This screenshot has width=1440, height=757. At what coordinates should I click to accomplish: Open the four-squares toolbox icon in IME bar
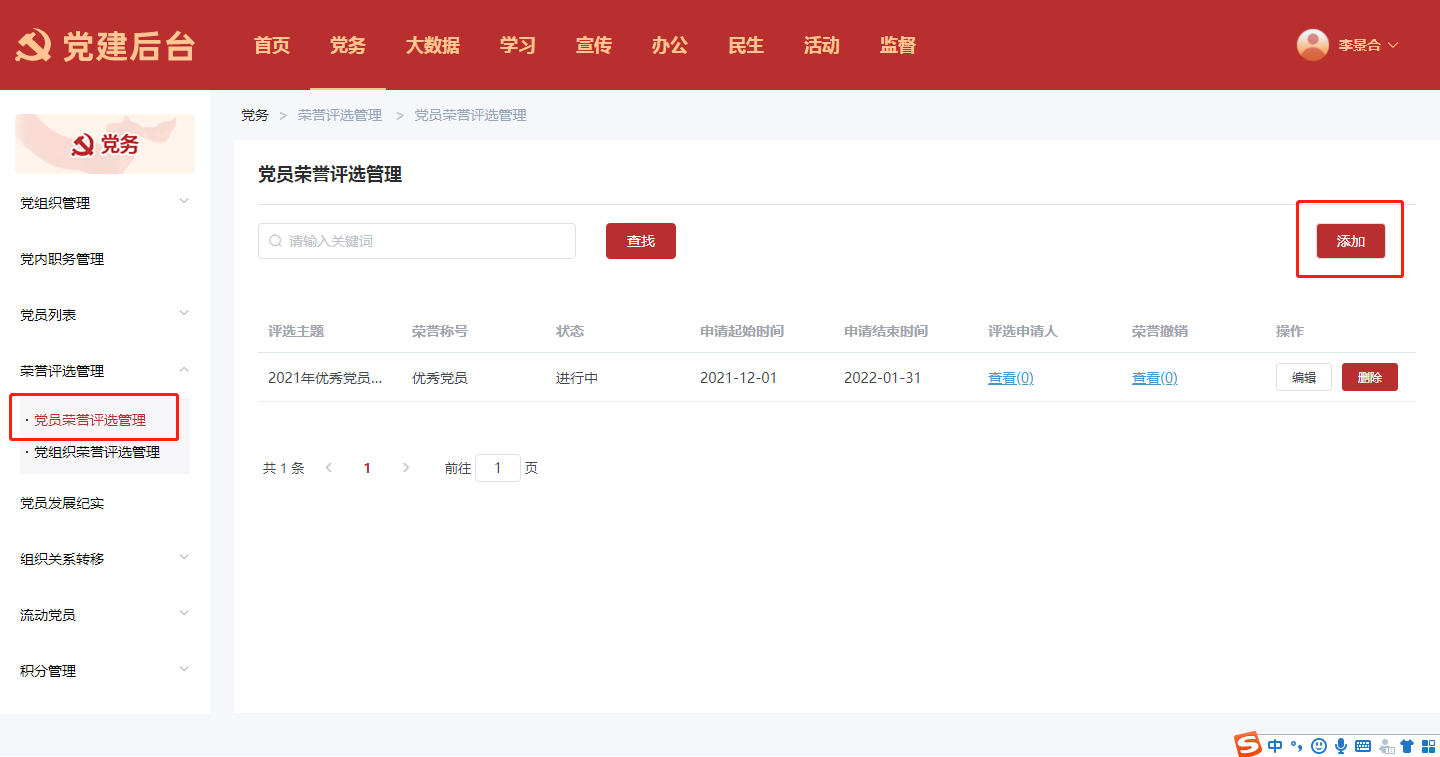click(x=1428, y=746)
